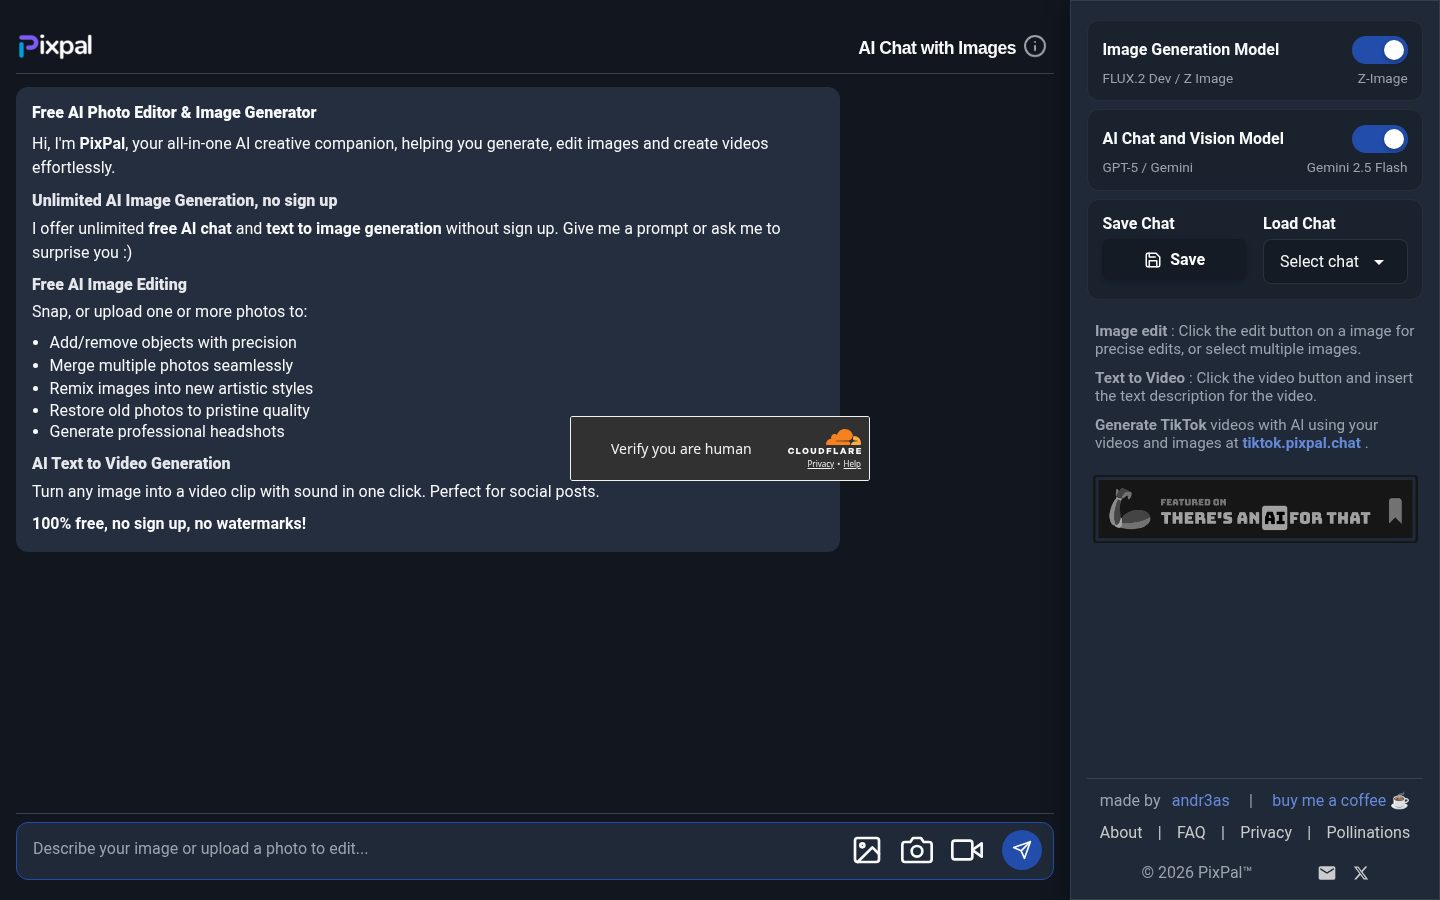Click the Generate professional headshots bullet
The width and height of the screenshot is (1440, 900).
[x=167, y=432]
